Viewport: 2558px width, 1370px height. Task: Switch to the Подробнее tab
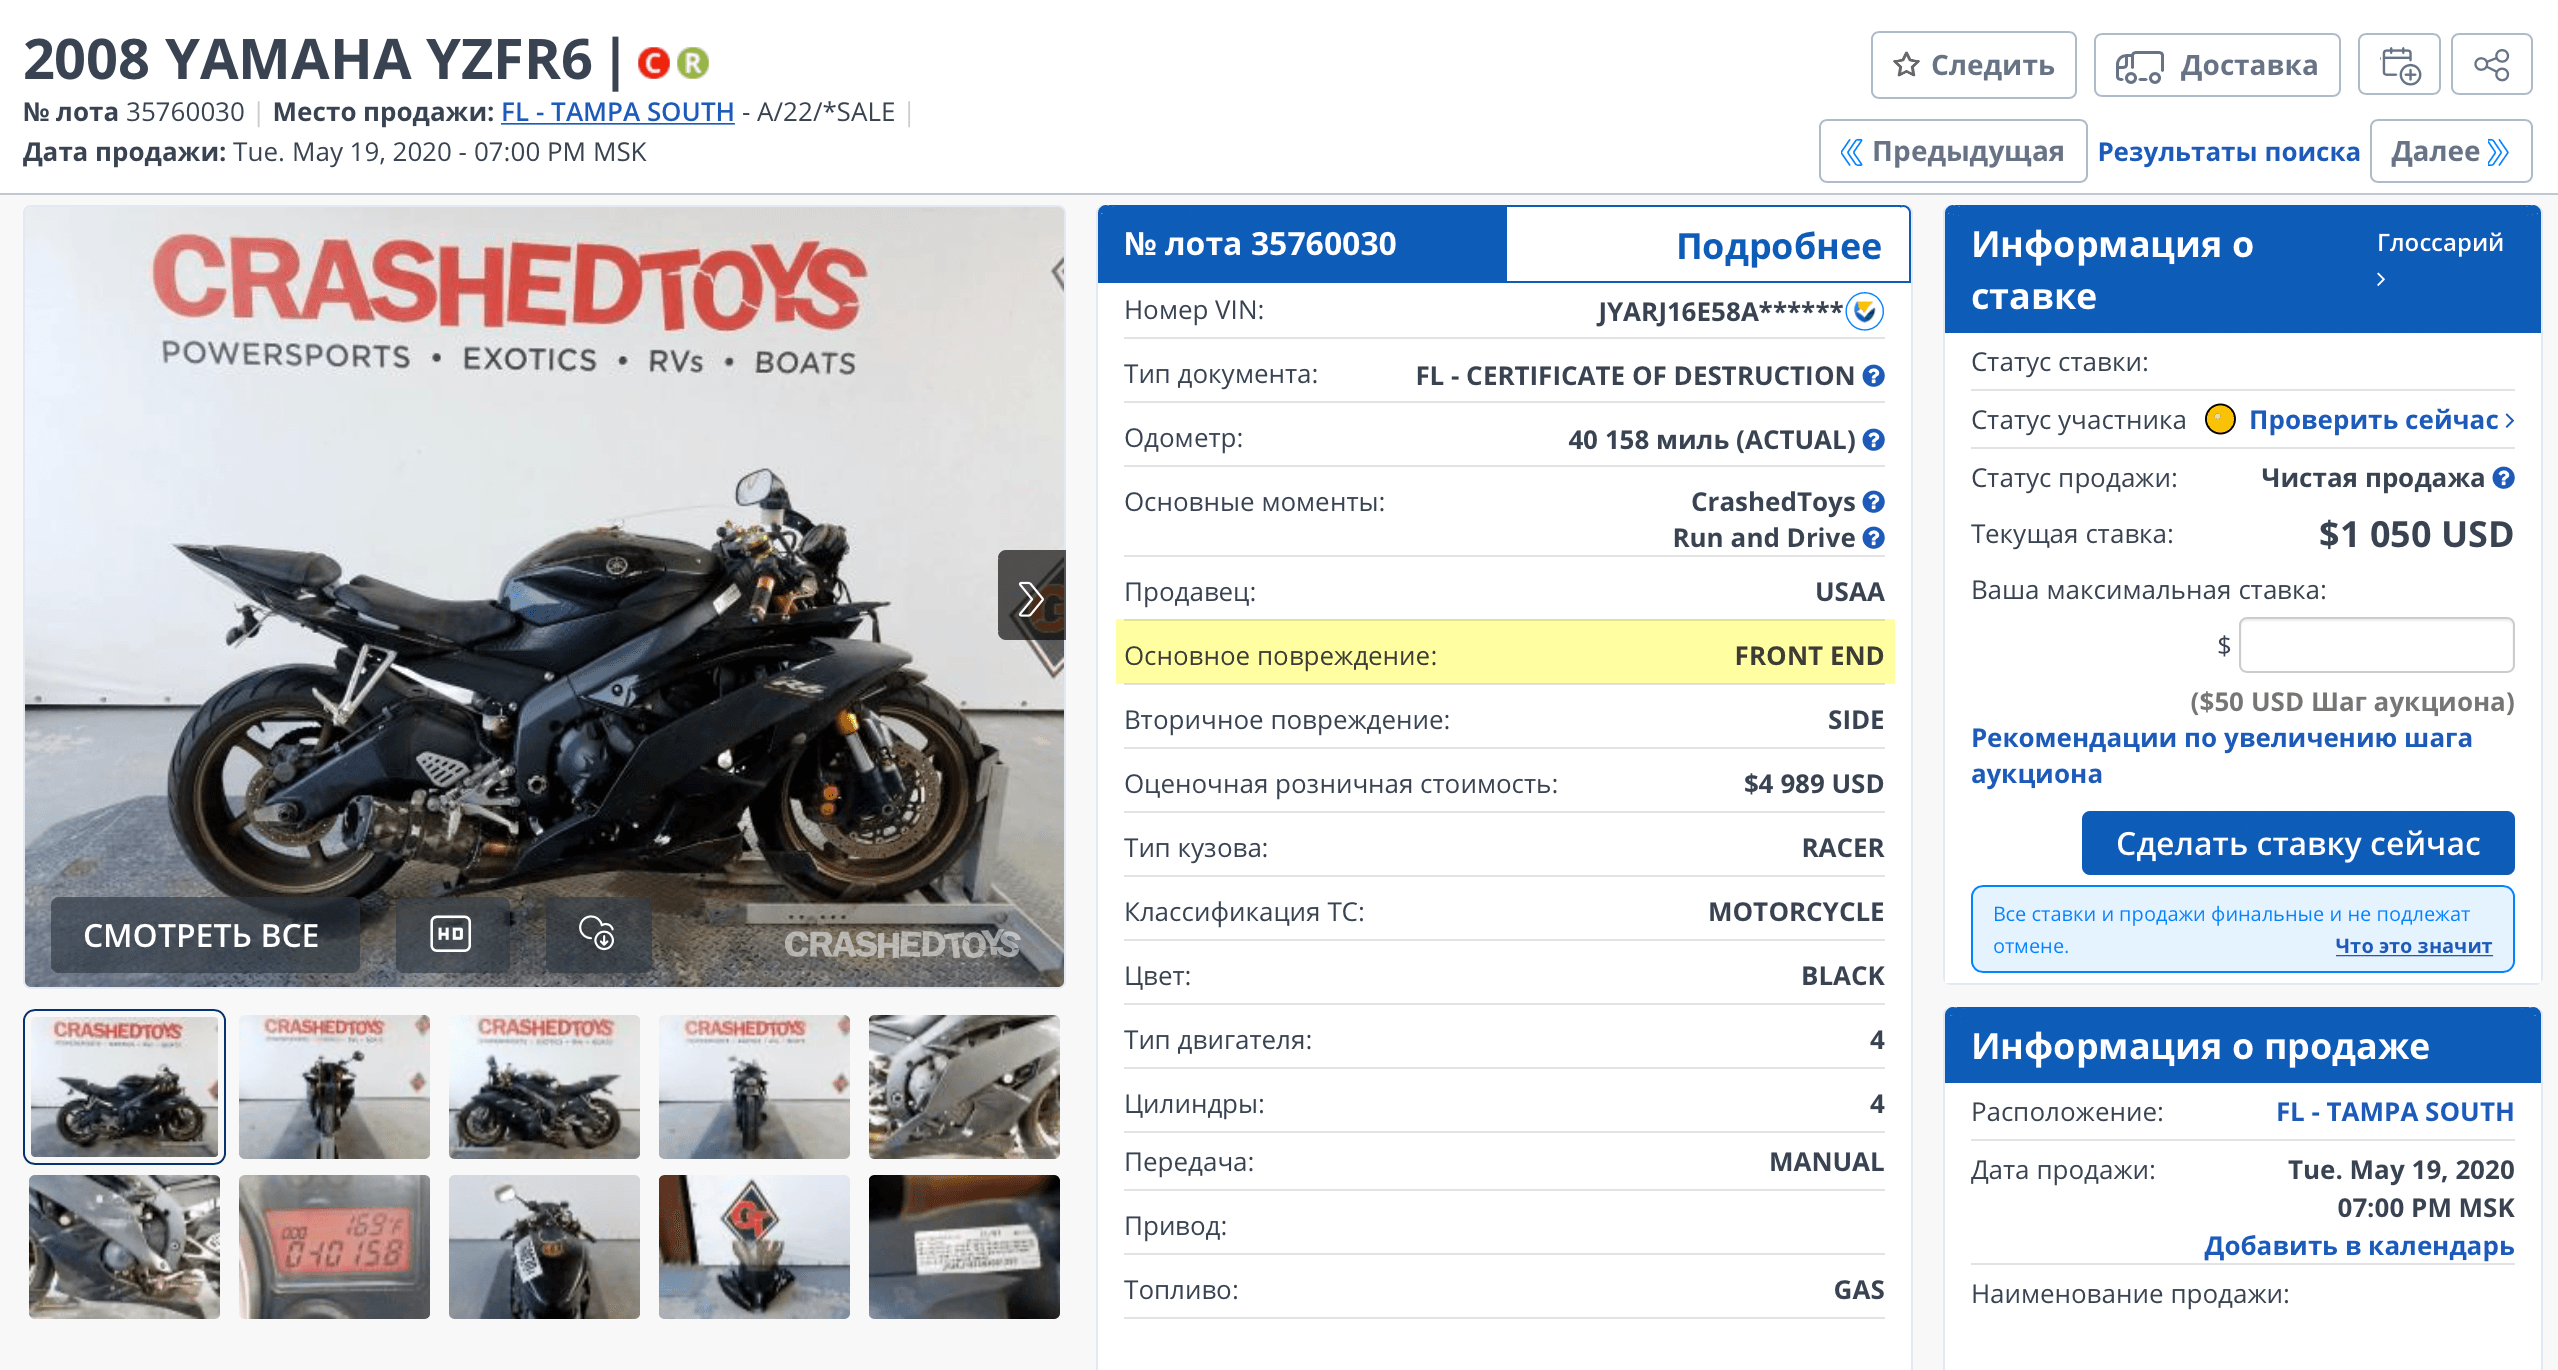[x=1708, y=245]
